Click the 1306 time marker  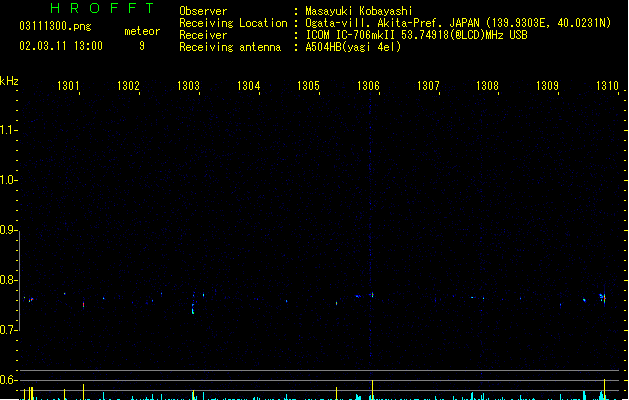(x=368, y=86)
